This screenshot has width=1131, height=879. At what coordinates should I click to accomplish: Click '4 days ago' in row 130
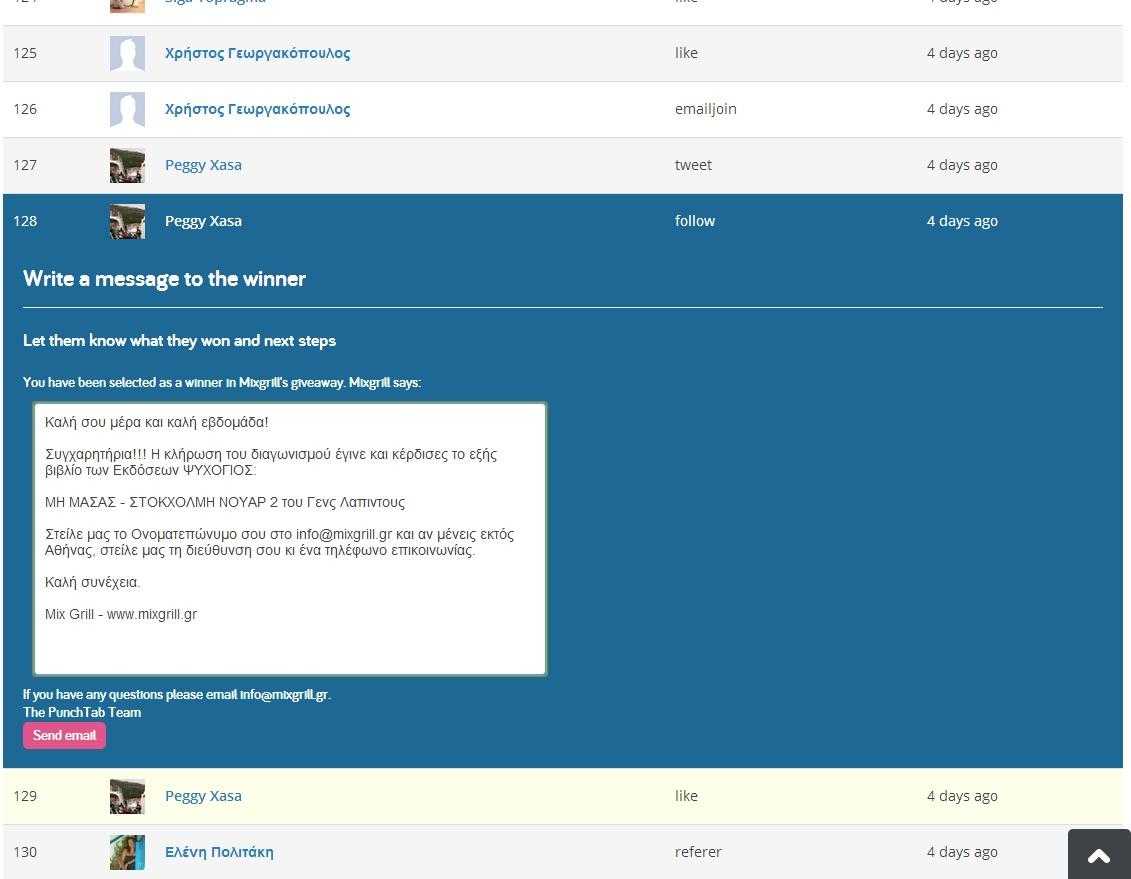[x=962, y=852]
